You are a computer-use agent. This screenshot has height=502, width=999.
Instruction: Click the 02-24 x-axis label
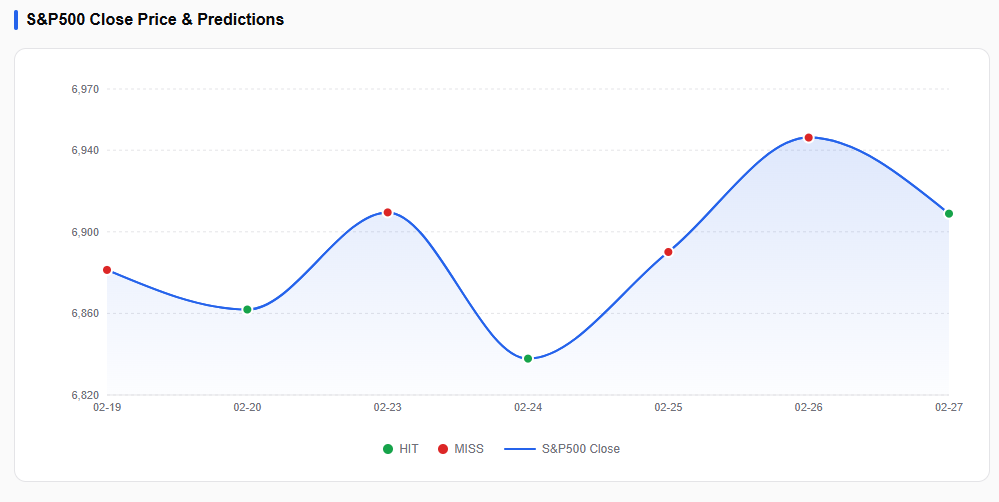(x=528, y=407)
